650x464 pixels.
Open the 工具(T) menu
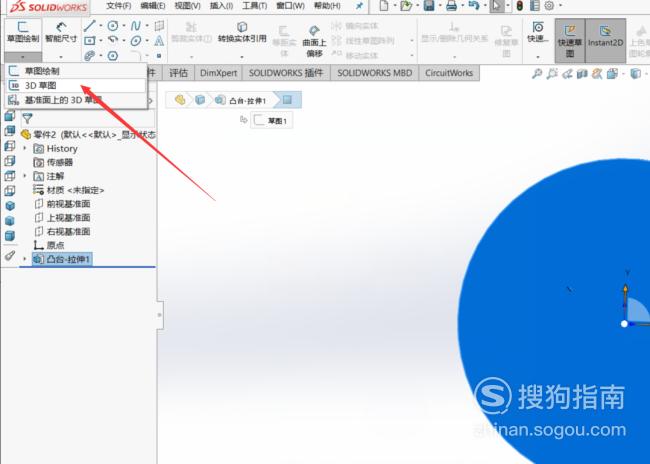(x=255, y=6)
